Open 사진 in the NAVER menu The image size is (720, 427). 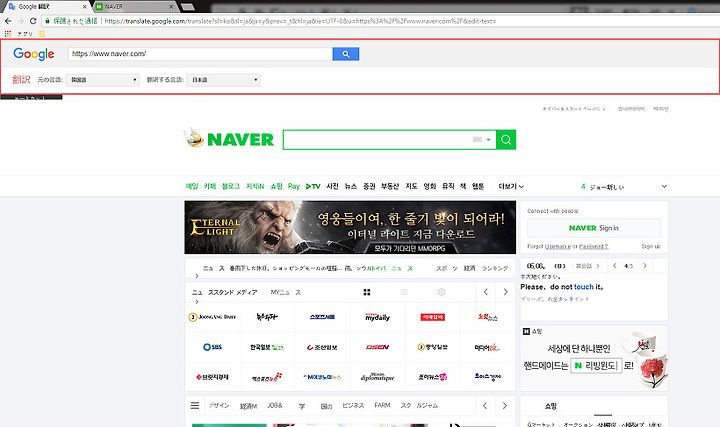332,186
